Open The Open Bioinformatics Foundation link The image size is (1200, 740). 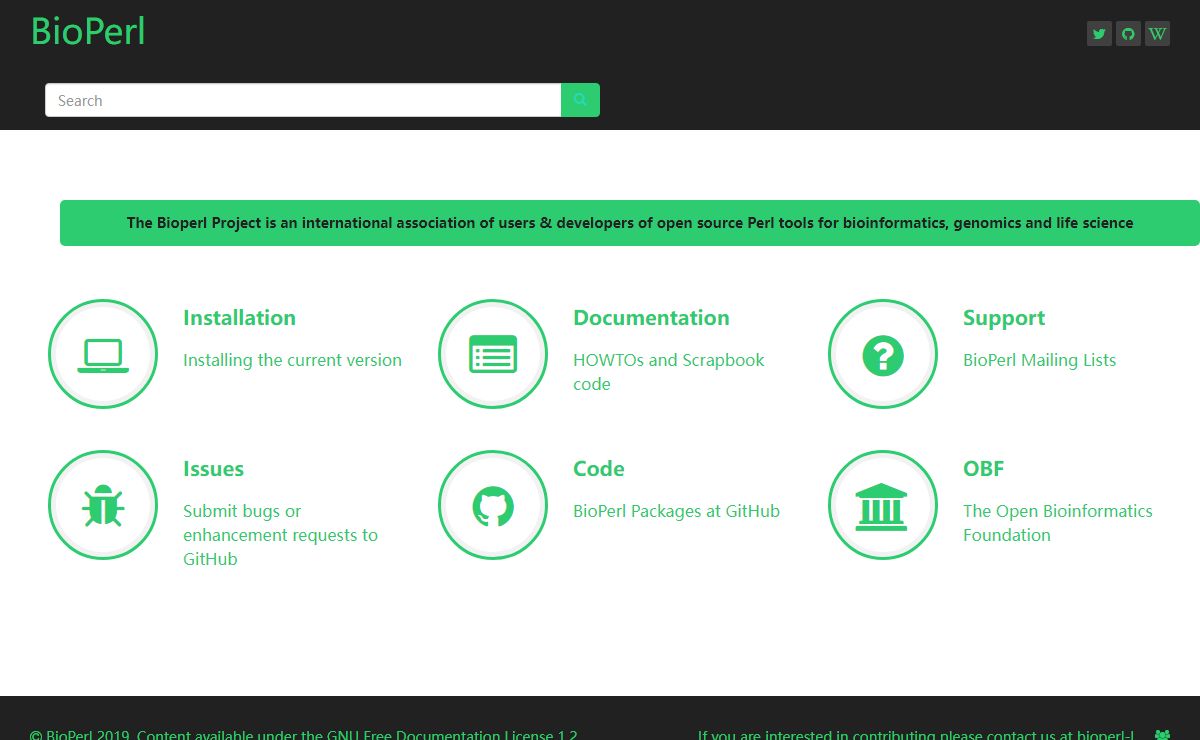(x=1057, y=523)
